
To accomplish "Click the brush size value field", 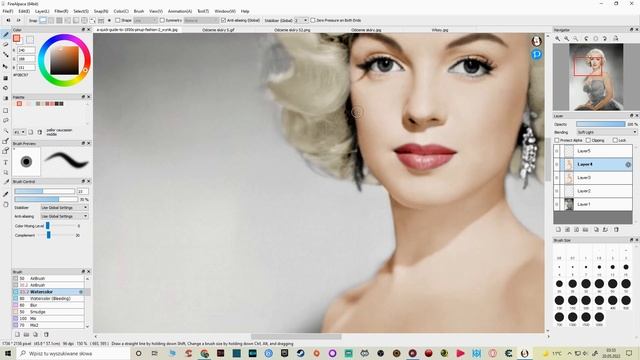I will click(82, 191).
